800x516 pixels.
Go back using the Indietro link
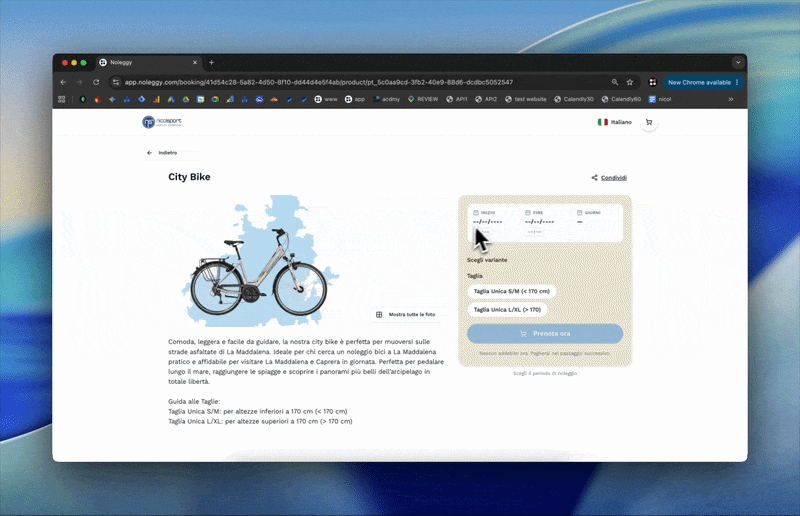162,153
